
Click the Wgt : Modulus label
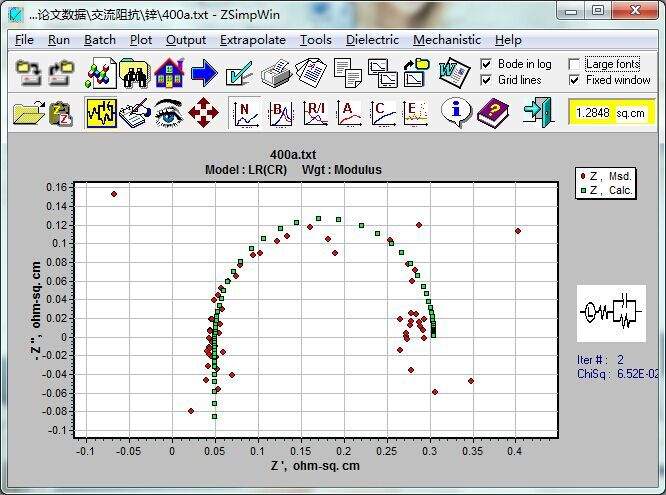pyautogui.click(x=341, y=170)
